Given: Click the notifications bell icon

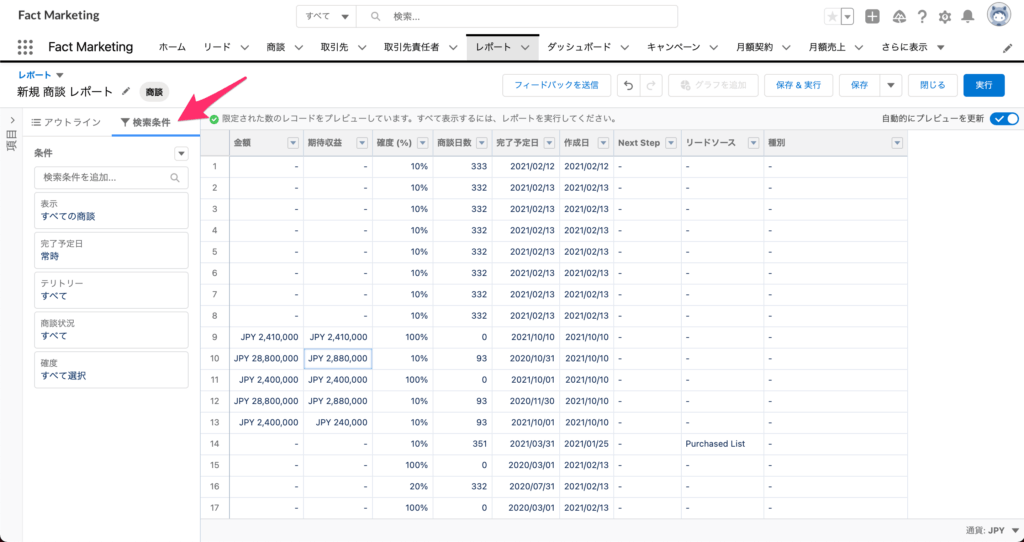Looking at the screenshot, I should 967,16.
